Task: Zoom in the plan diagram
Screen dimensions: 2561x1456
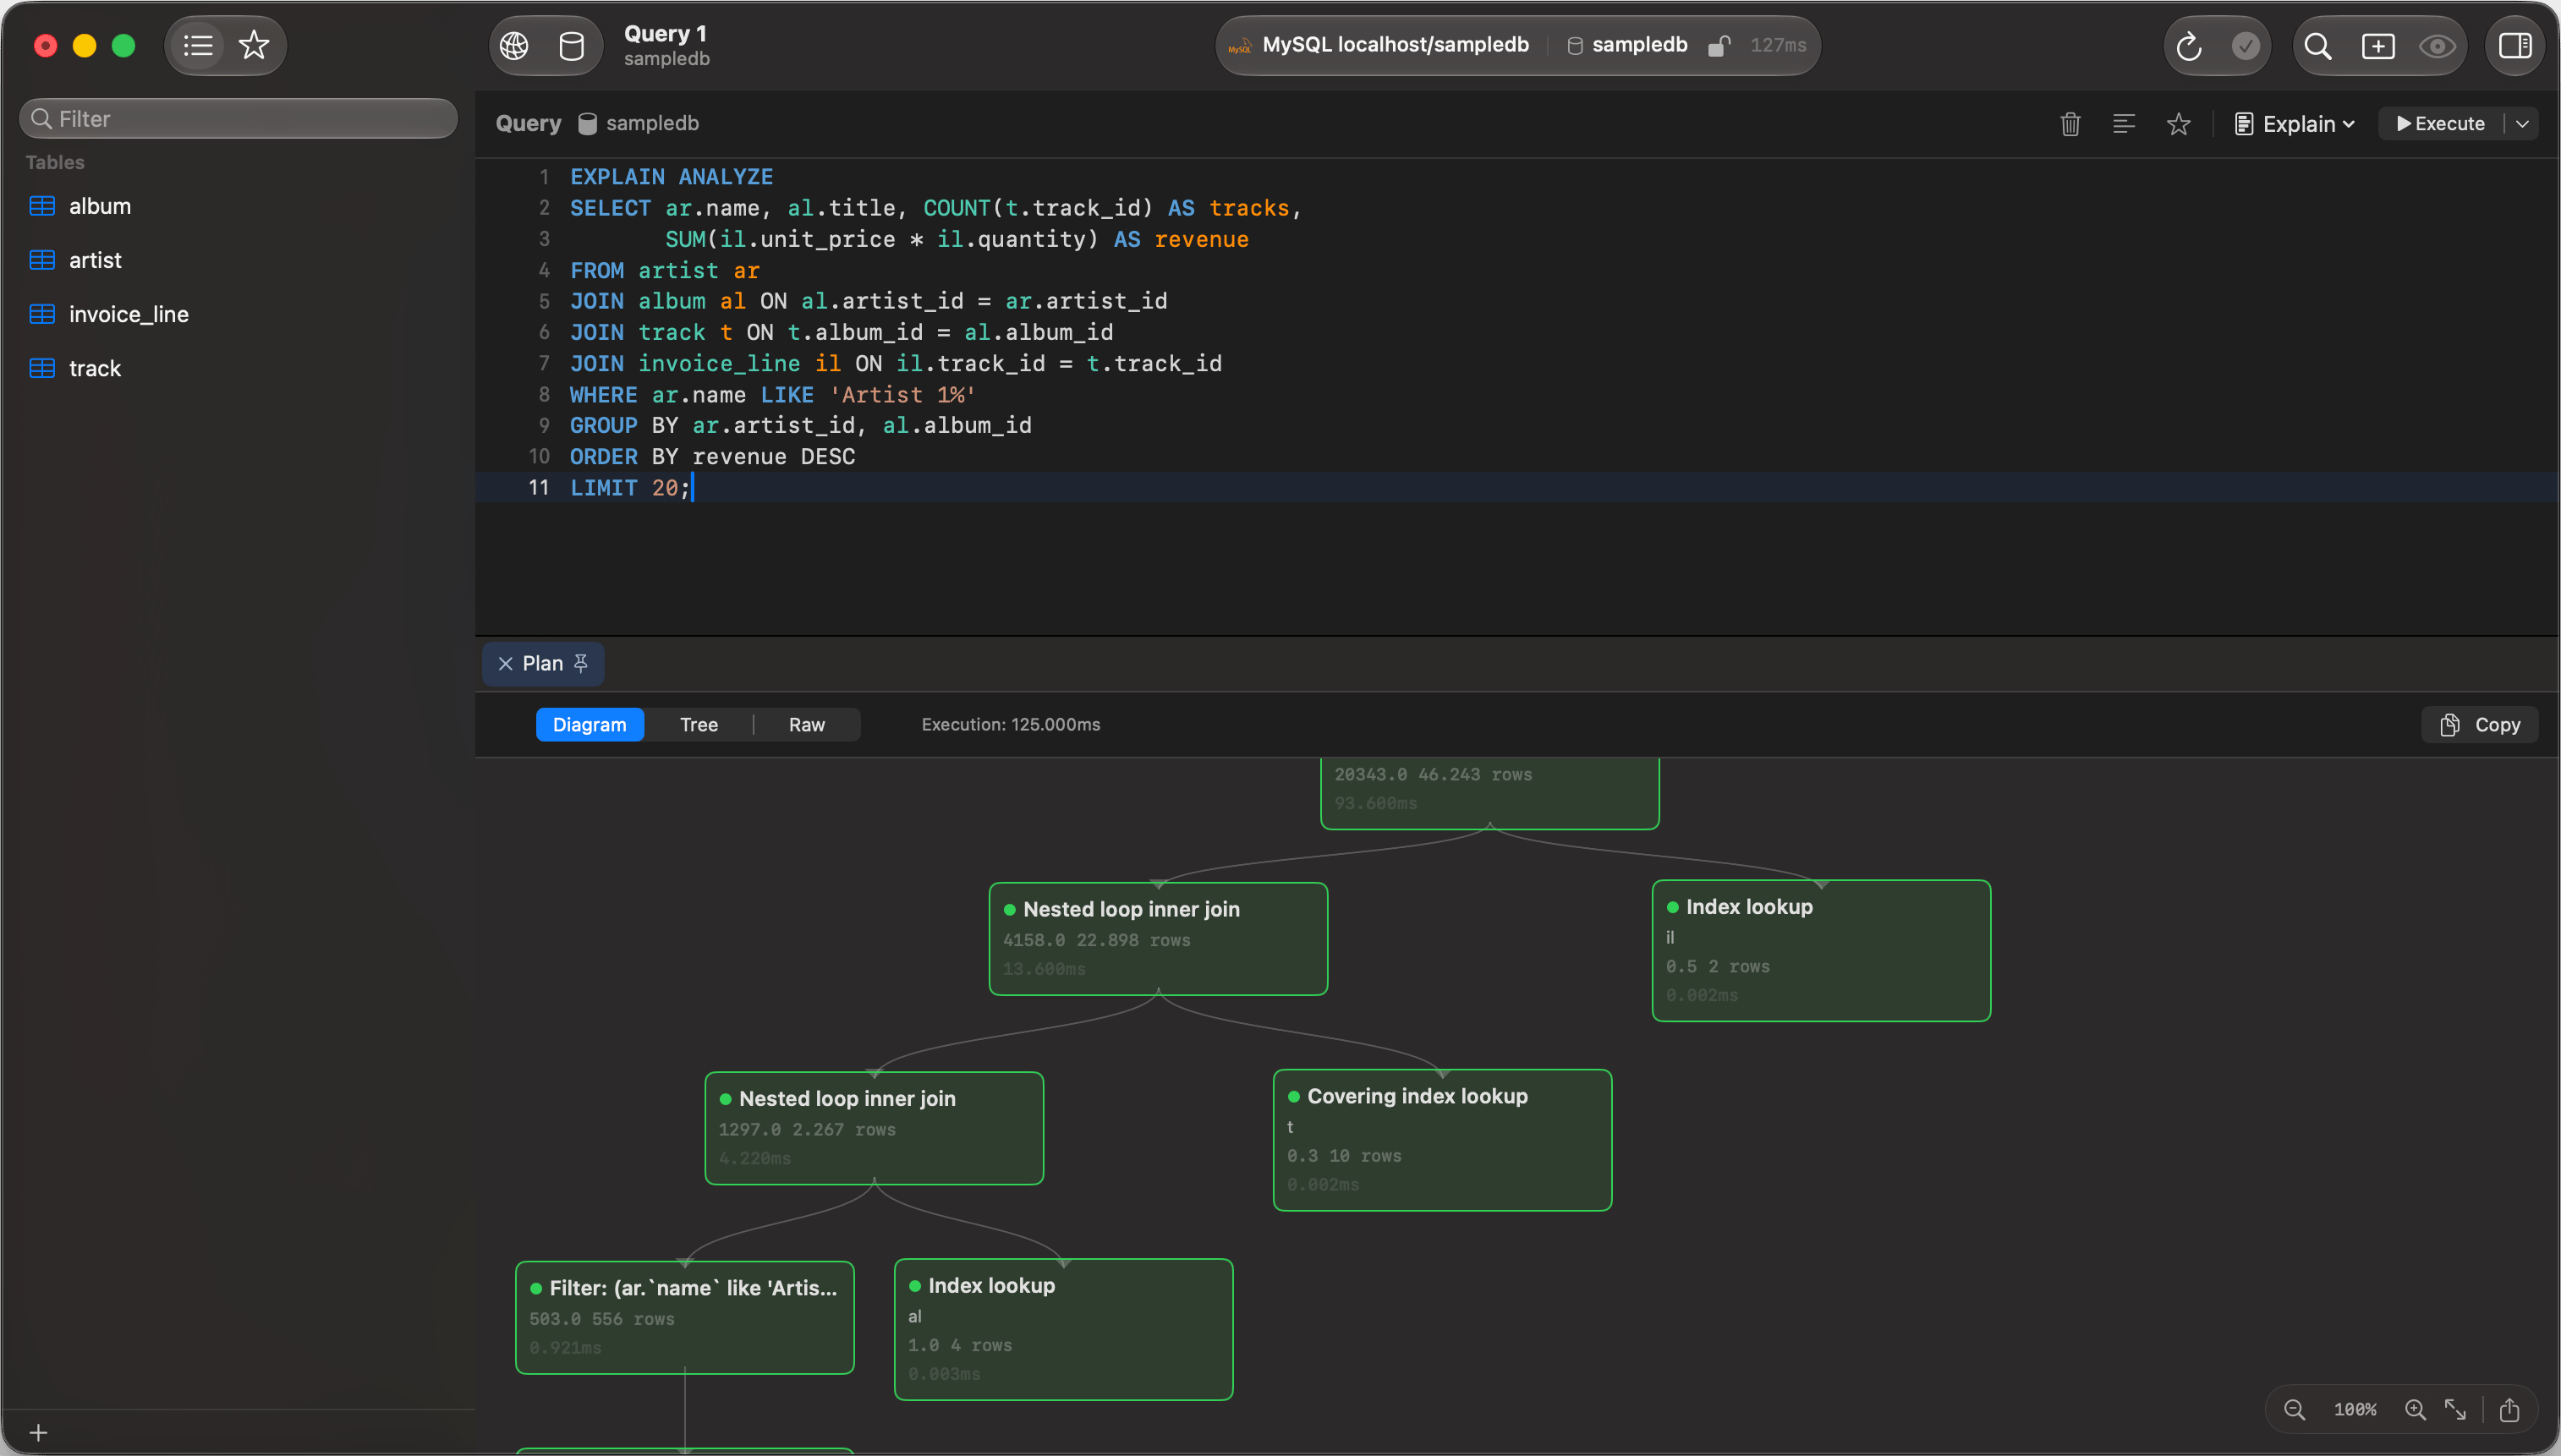Action: 2415,1410
